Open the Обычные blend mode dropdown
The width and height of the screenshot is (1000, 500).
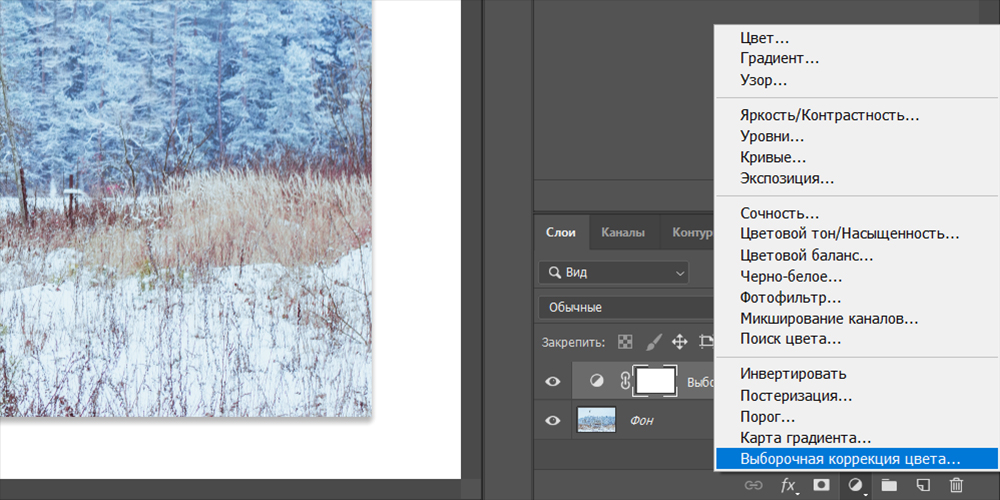point(626,307)
